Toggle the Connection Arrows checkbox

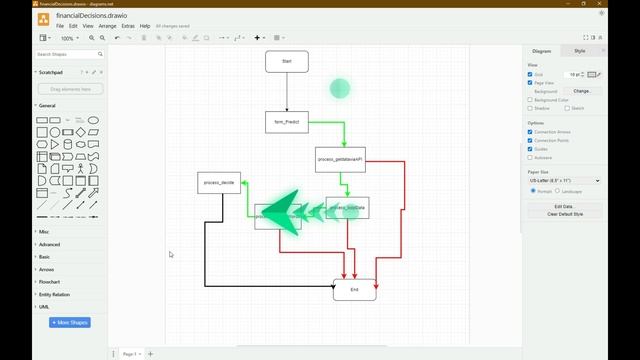pyautogui.click(x=530, y=132)
